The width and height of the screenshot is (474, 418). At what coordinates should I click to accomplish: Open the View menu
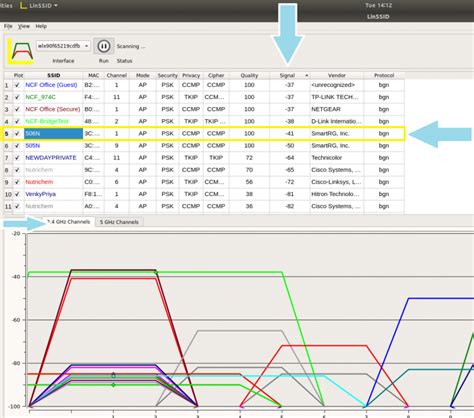click(24, 26)
